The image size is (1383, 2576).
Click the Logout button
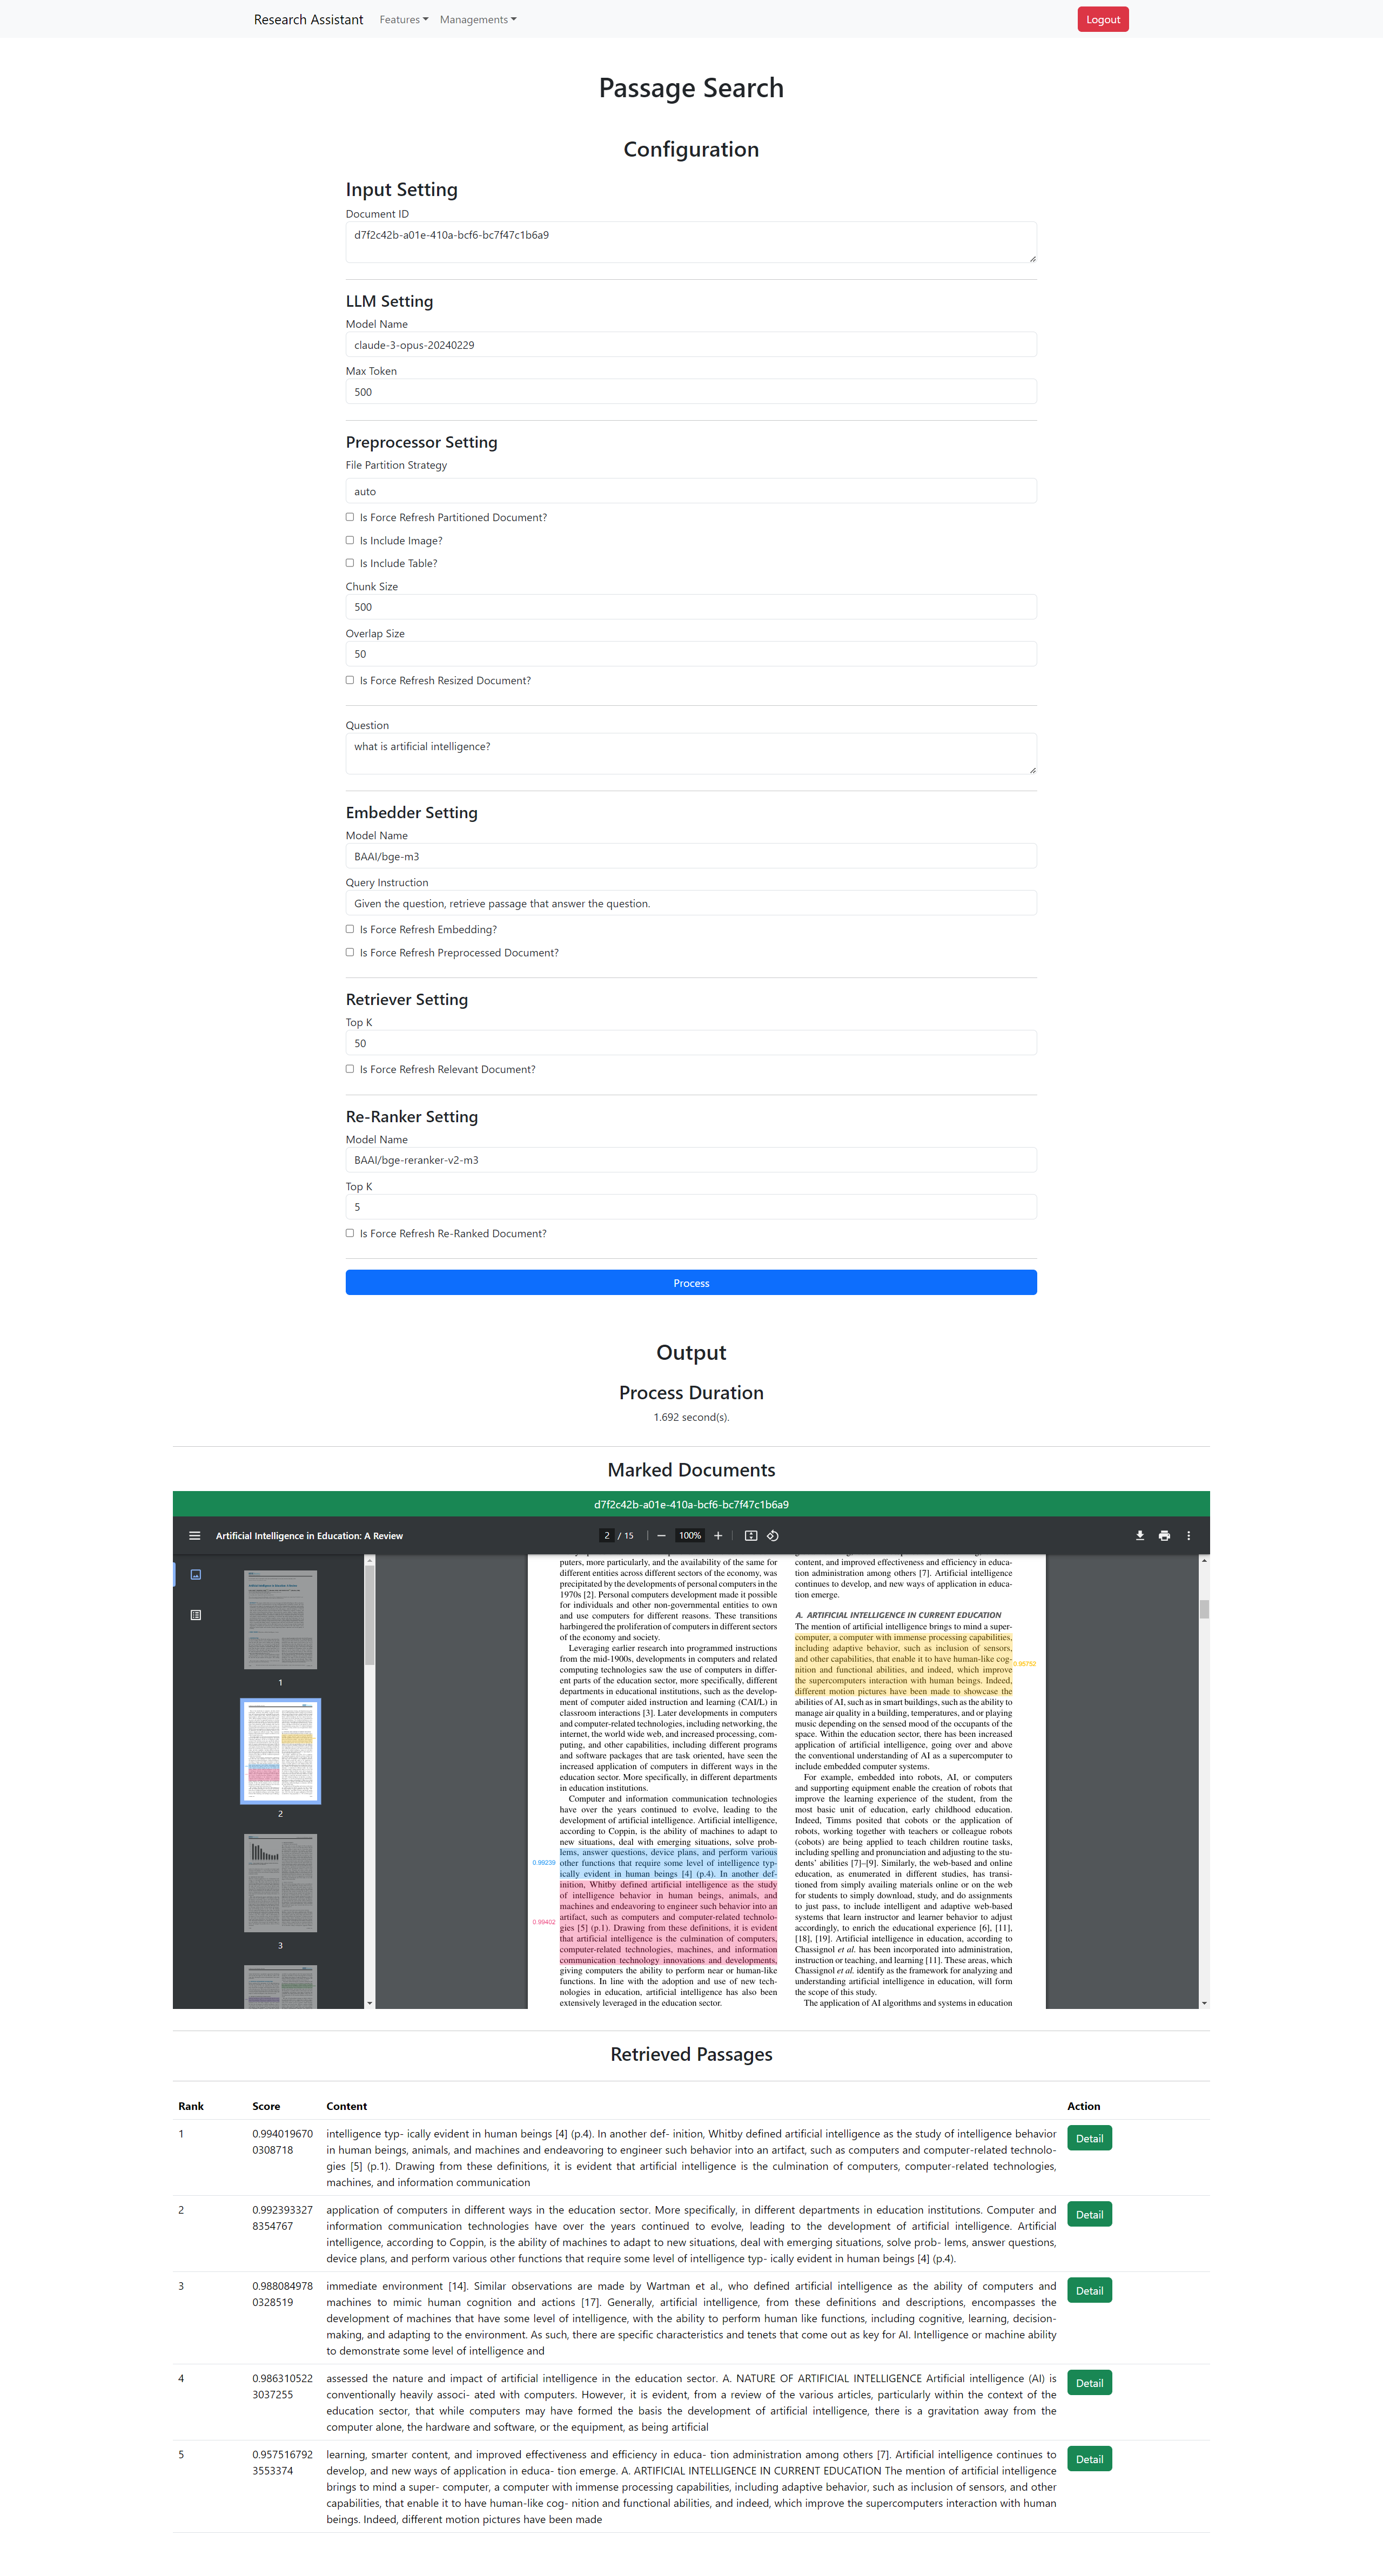[x=1103, y=19]
